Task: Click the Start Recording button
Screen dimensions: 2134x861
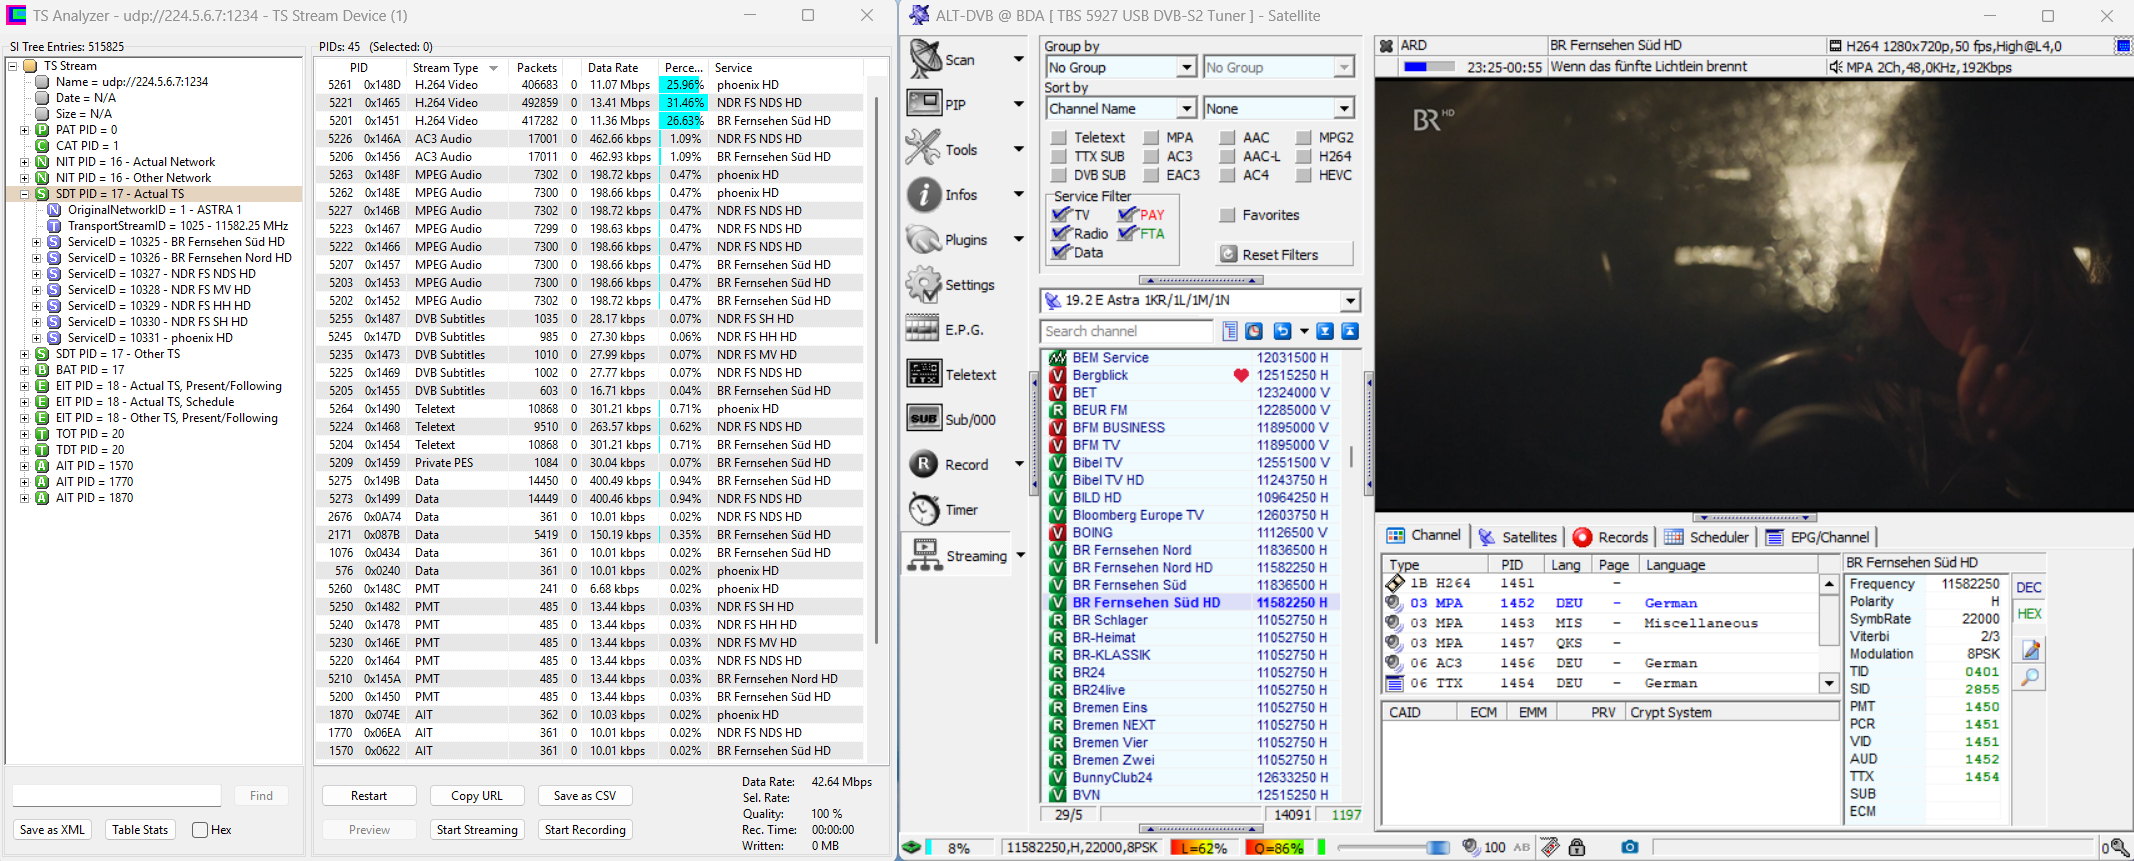Action: pyautogui.click(x=585, y=829)
